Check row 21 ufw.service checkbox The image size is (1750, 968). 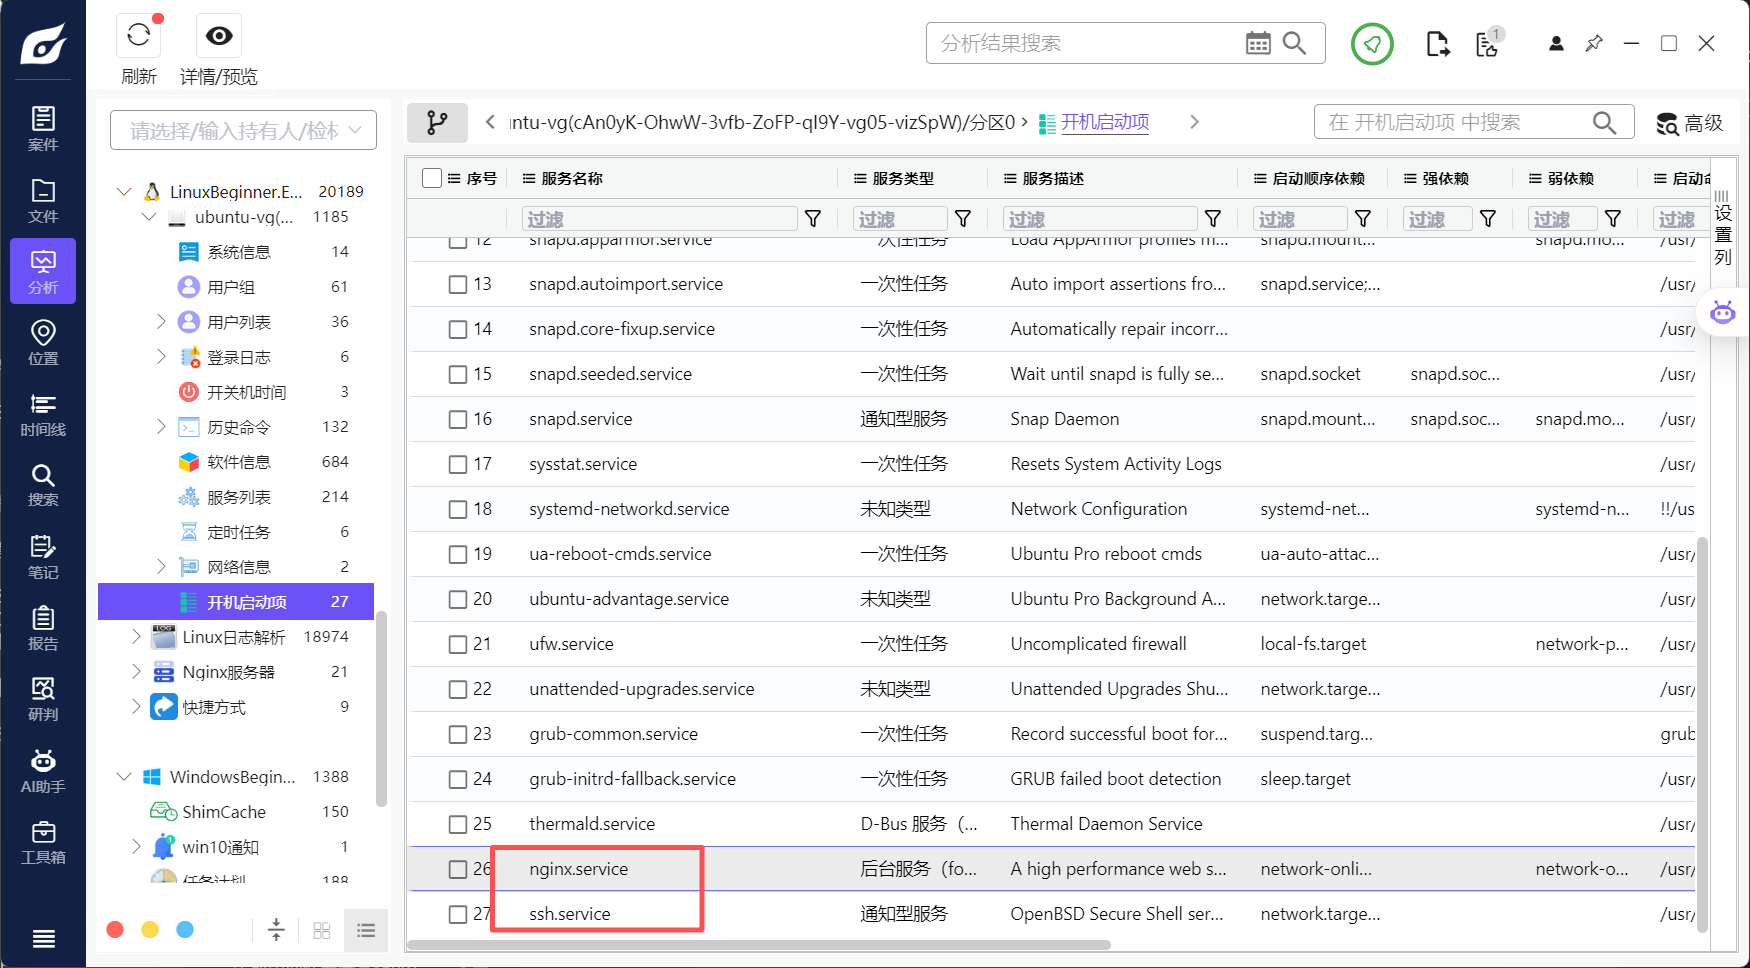[x=458, y=644]
